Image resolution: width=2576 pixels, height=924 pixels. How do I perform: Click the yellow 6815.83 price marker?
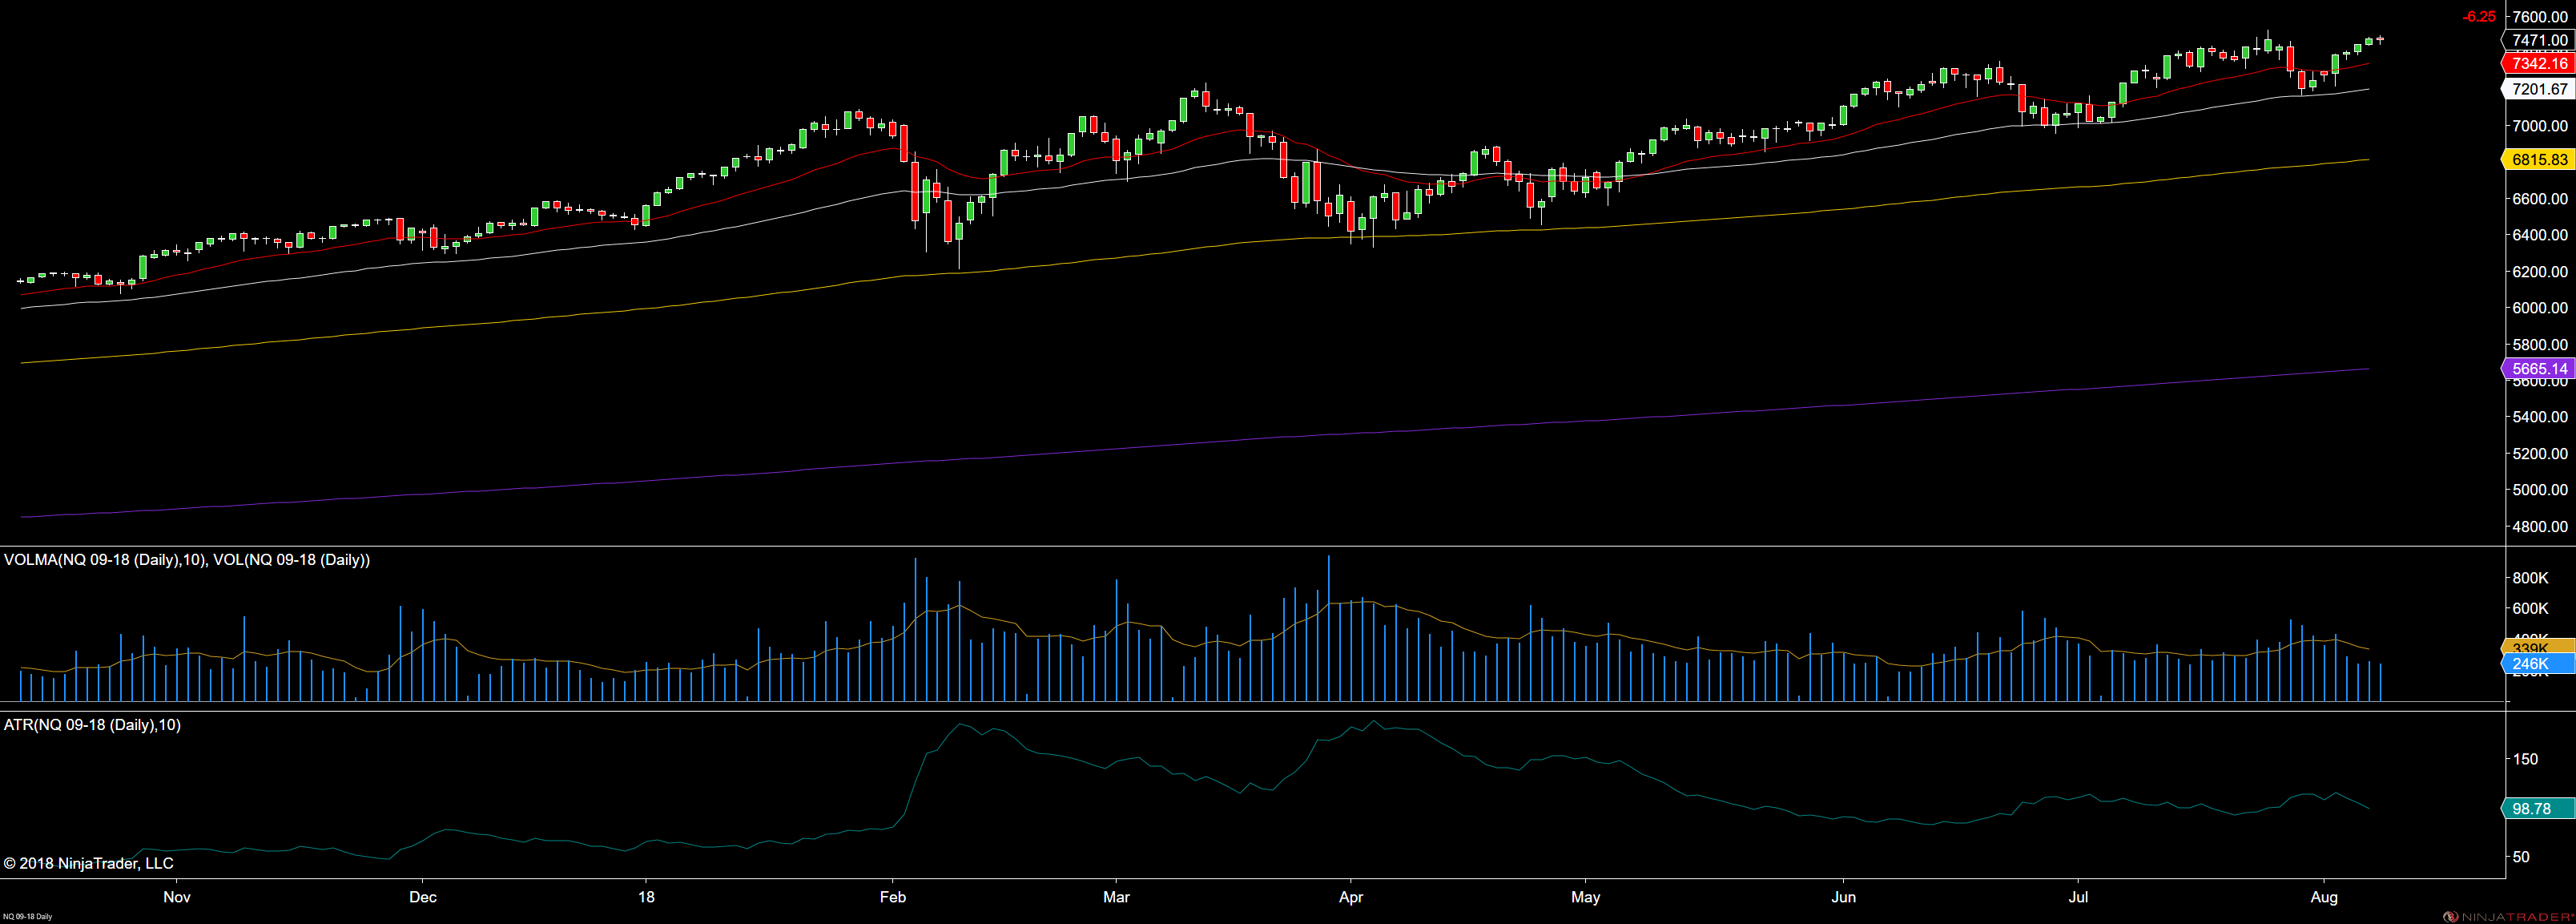[x=2539, y=160]
